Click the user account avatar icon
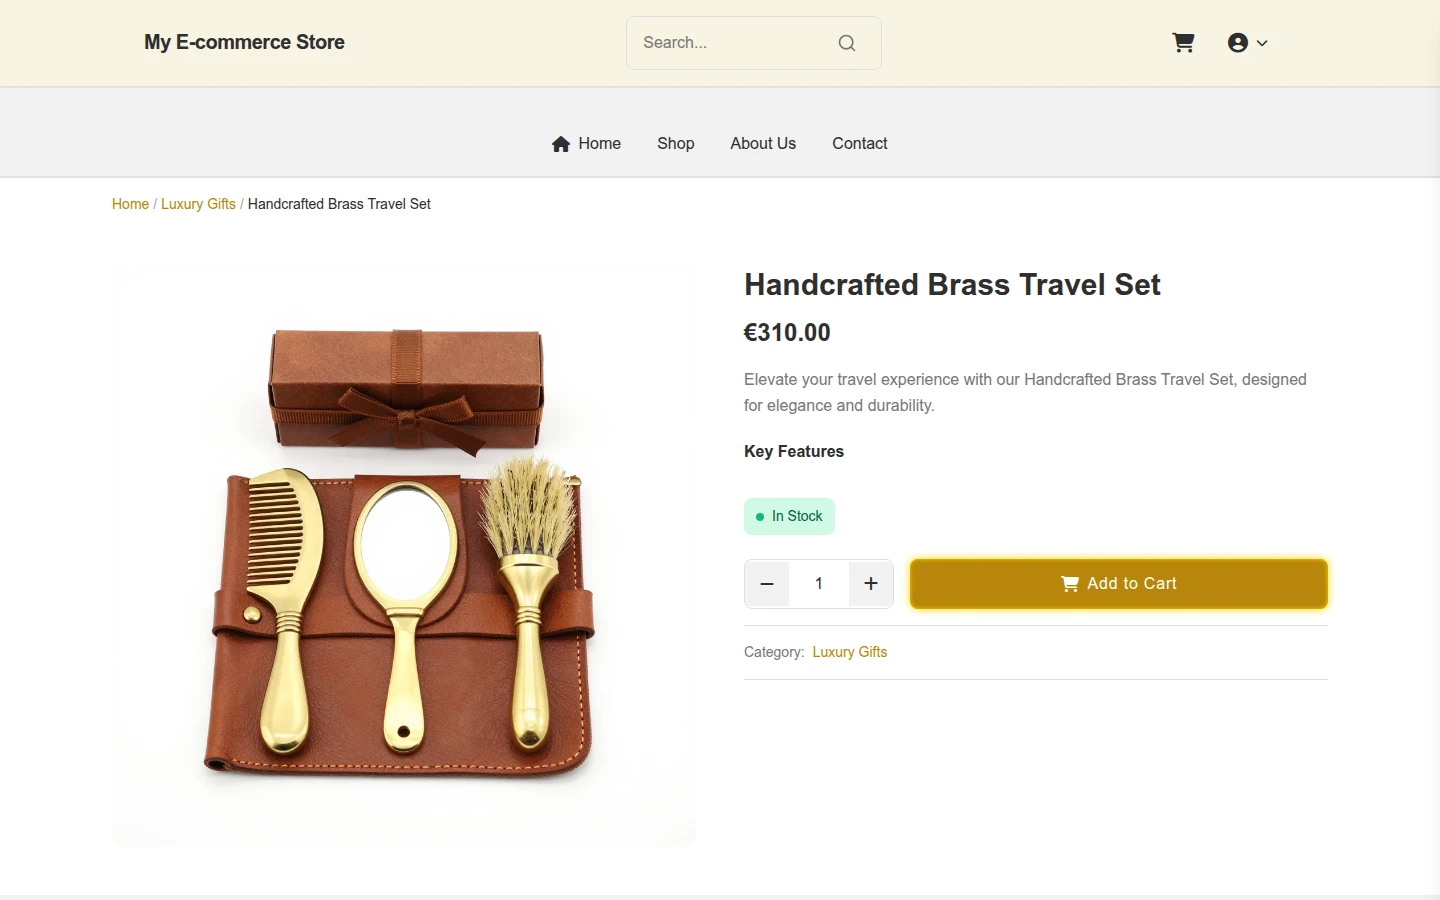This screenshot has width=1440, height=900. click(1238, 43)
